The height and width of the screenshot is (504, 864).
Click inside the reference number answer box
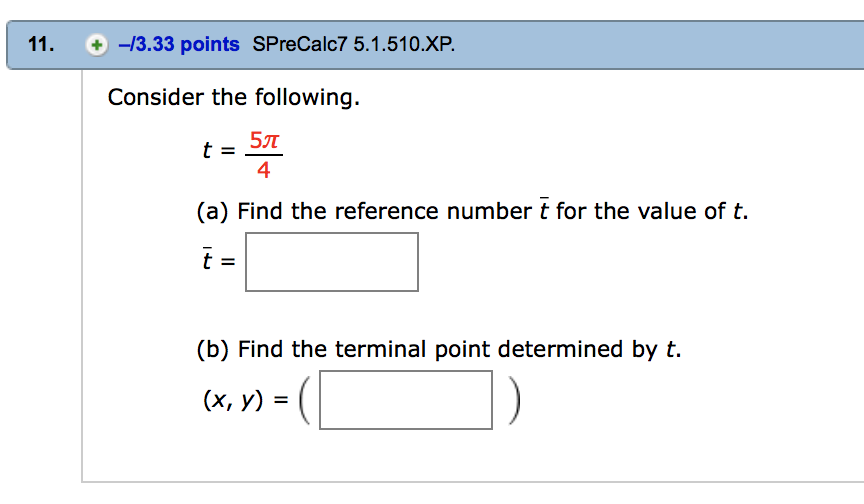332,262
